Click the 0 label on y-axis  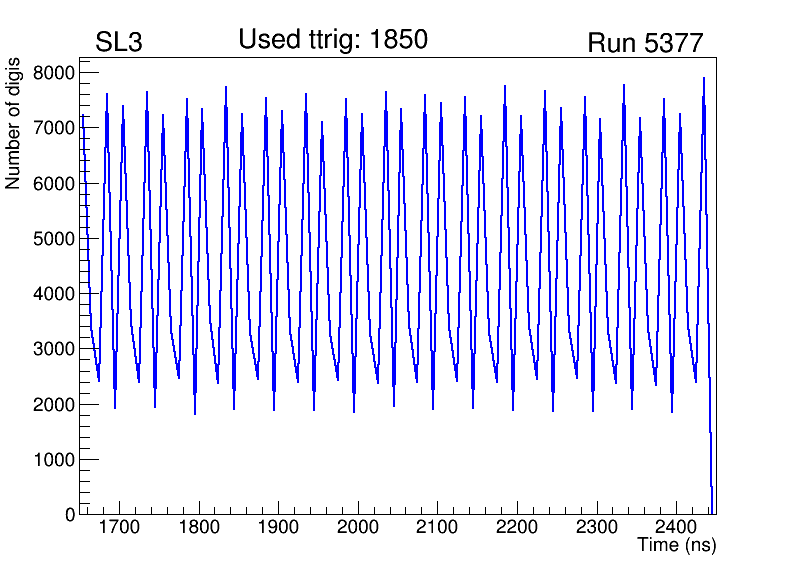pos(70,515)
